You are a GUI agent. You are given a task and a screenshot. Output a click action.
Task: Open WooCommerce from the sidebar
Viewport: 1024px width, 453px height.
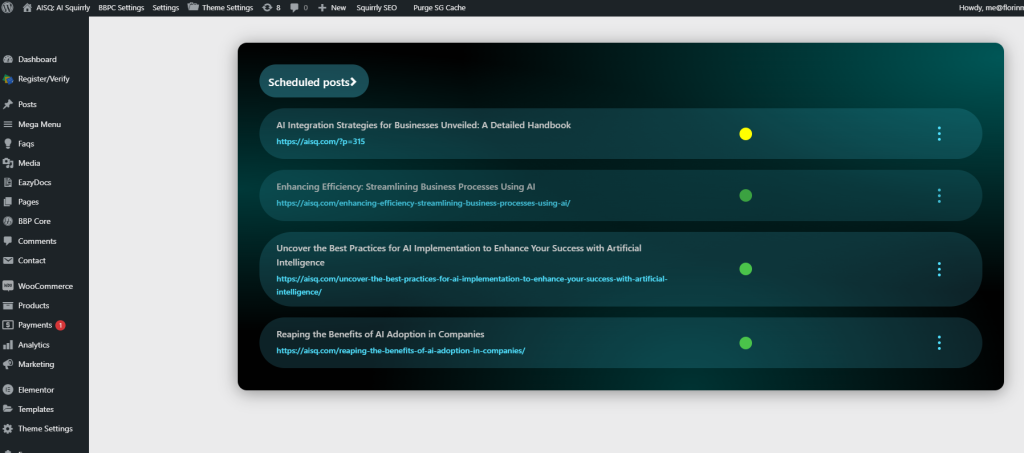(45, 286)
